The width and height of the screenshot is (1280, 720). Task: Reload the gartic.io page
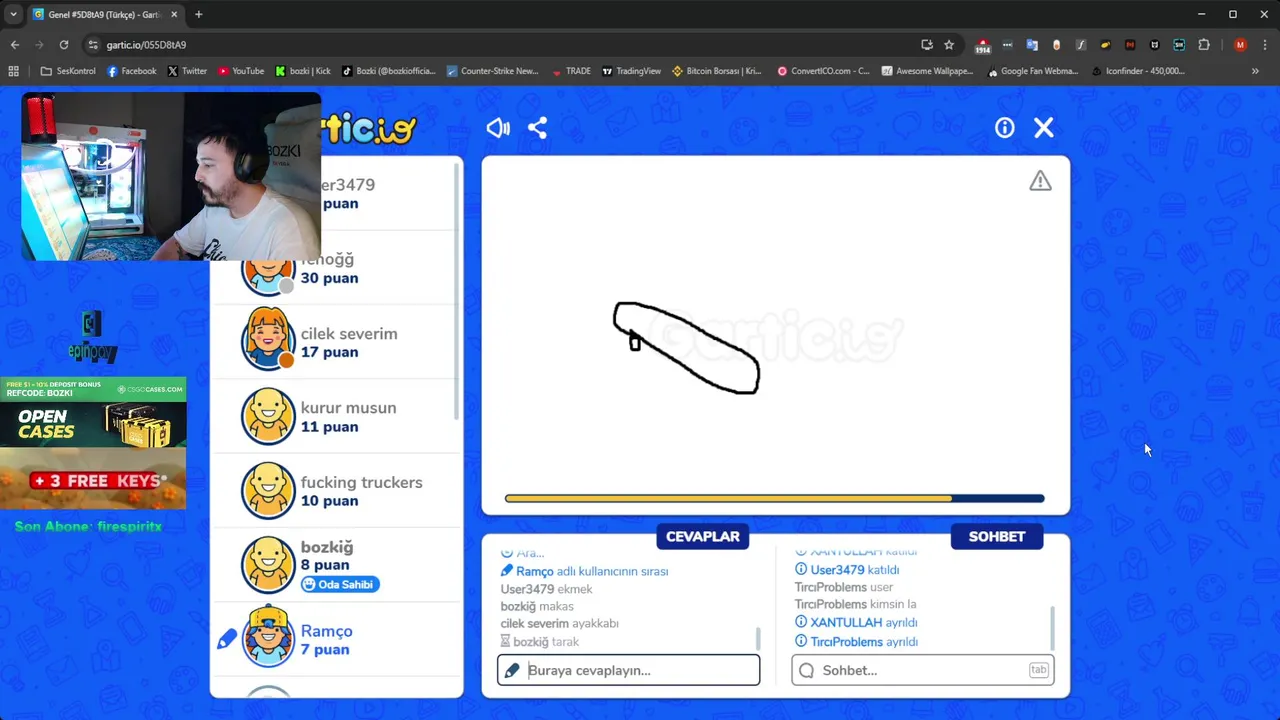(64, 45)
